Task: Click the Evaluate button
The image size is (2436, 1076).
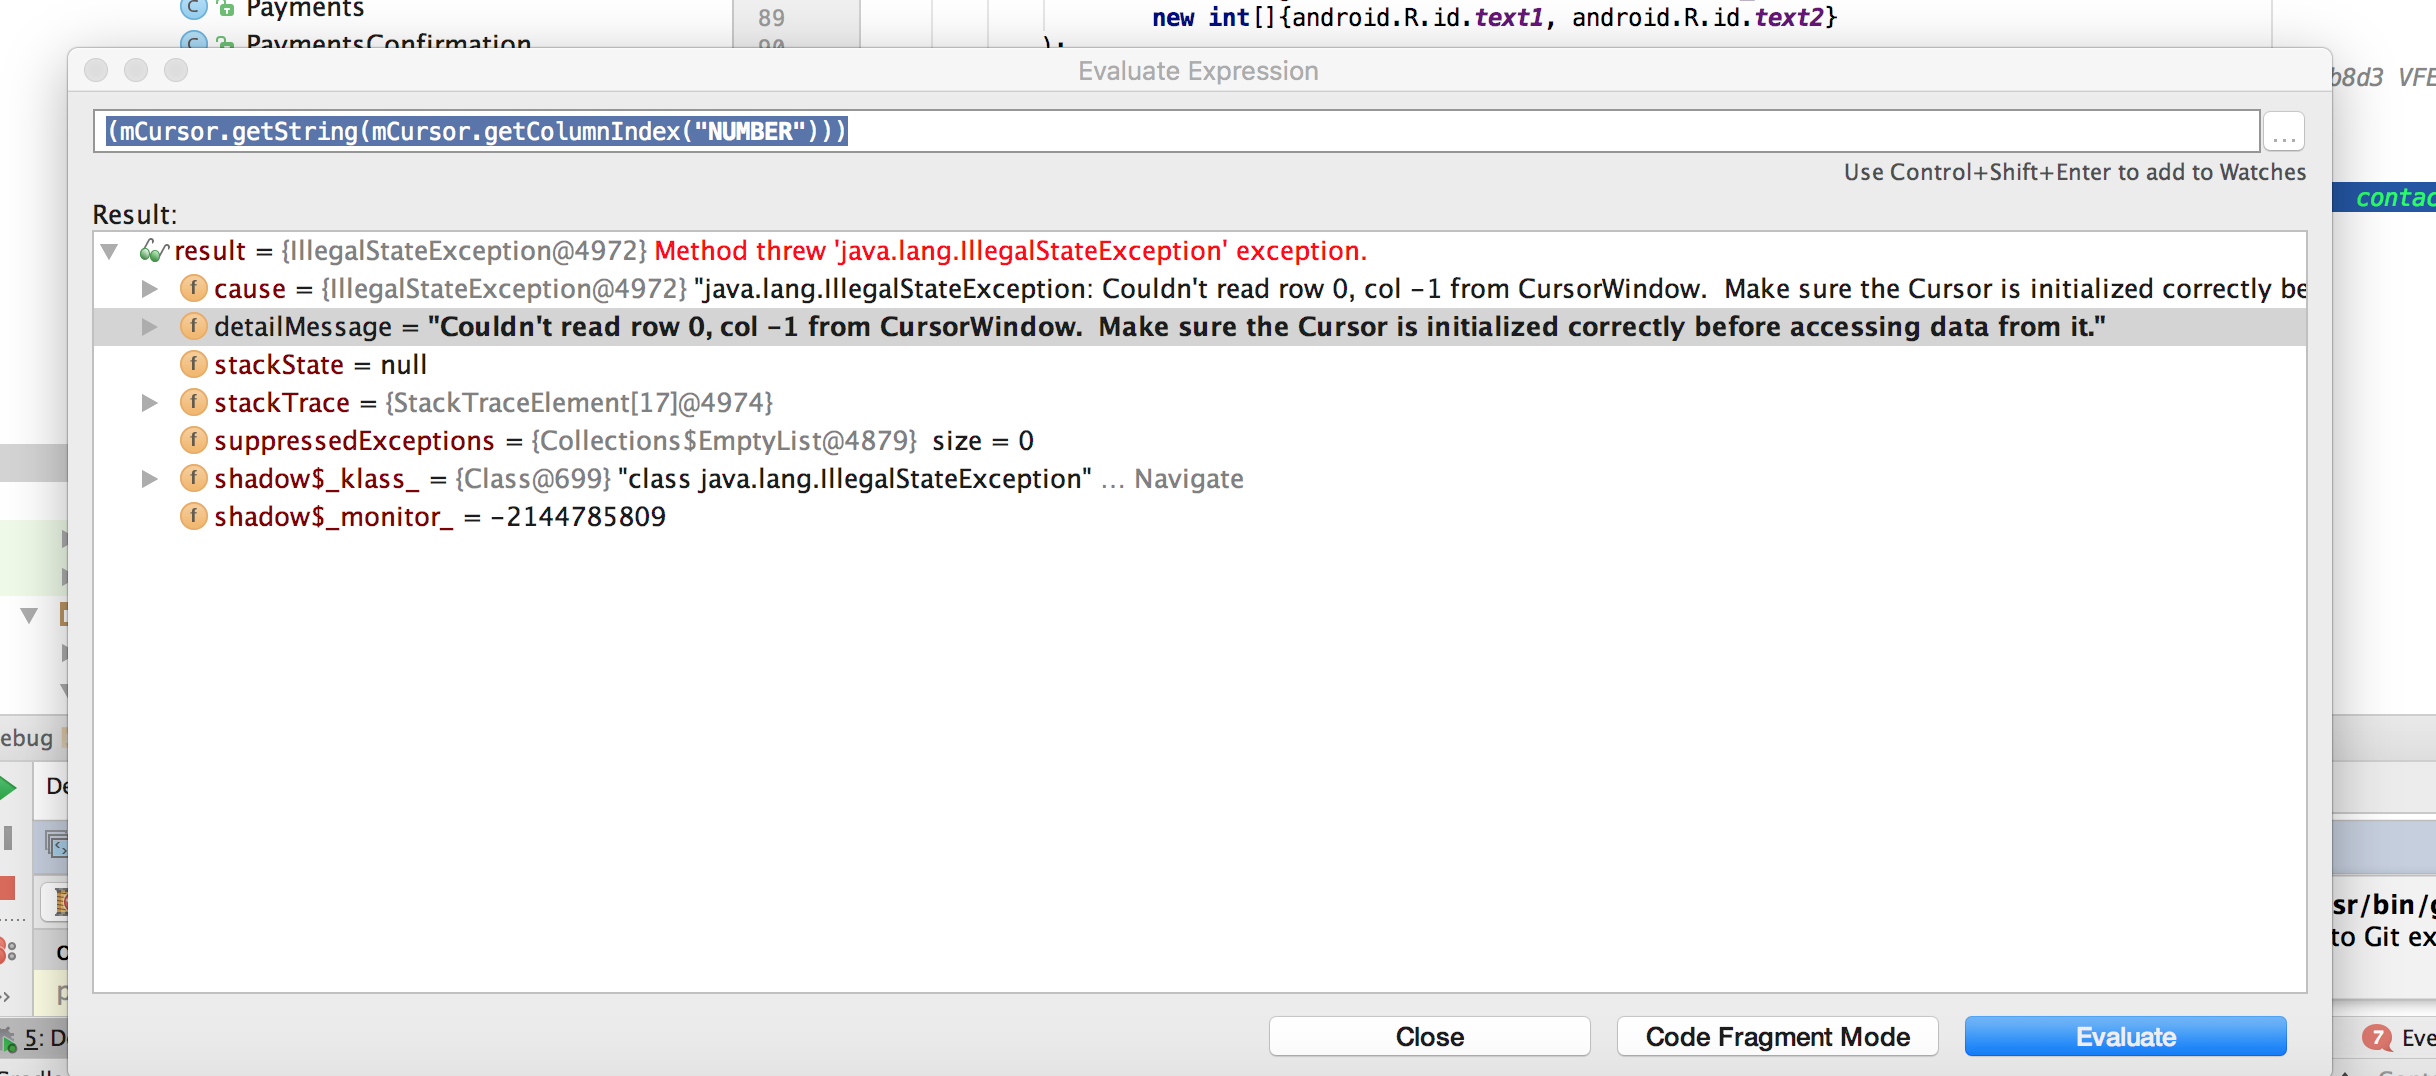Action: 2125,1037
